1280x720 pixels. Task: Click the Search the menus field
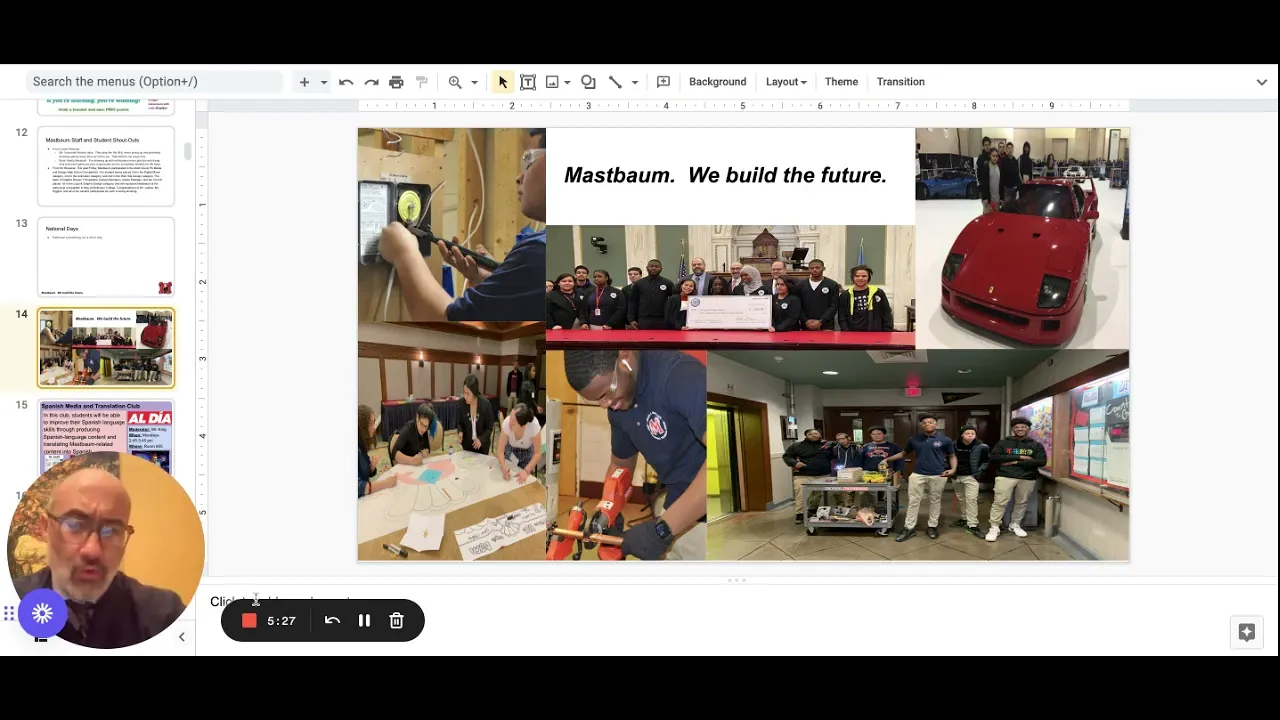(x=155, y=82)
